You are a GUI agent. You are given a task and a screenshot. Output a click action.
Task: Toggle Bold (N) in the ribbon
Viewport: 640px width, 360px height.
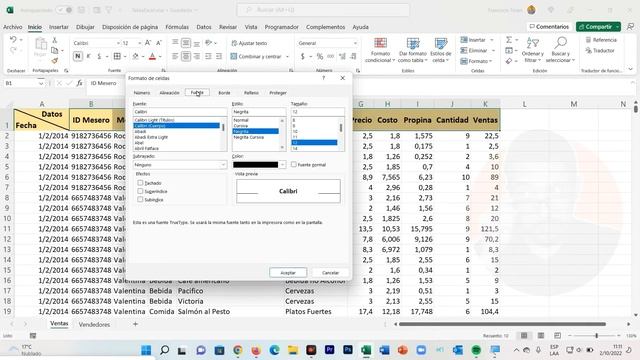[x=78, y=56]
